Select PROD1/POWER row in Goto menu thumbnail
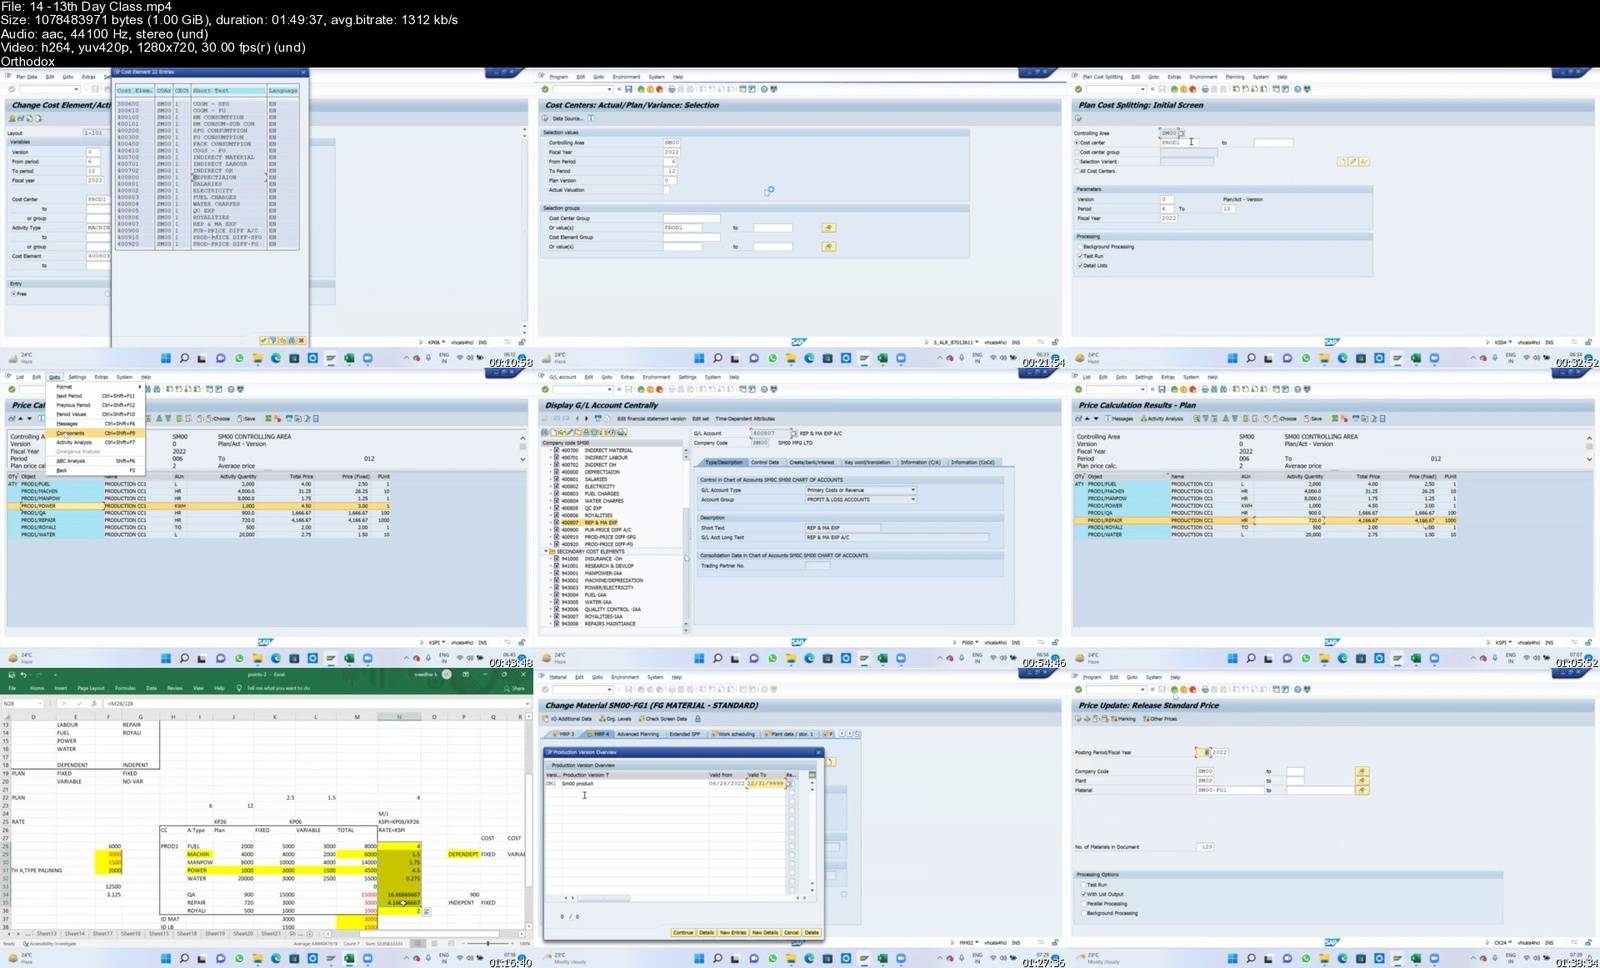1600x968 pixels. click(199, 506)
